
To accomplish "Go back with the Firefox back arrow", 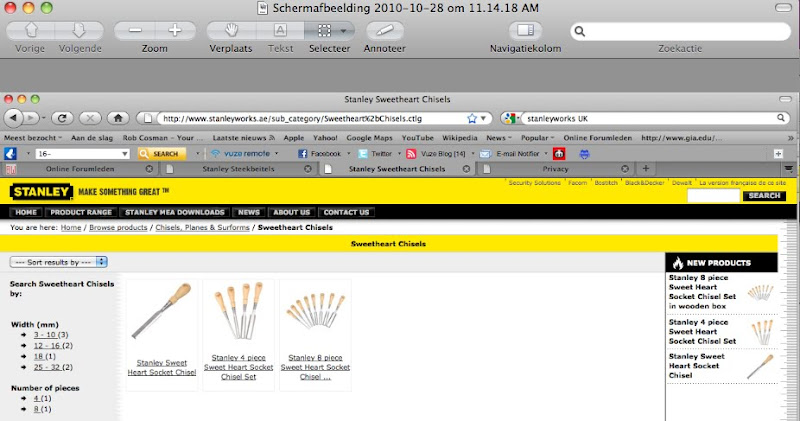I will coord(13,118).
